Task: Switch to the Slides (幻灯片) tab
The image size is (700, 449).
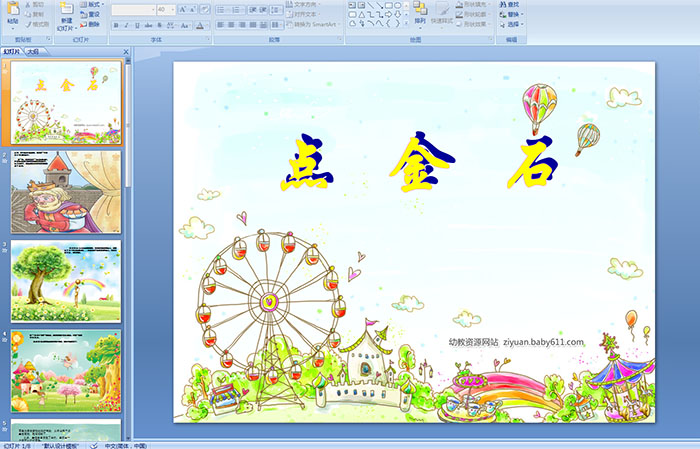Action: point(13,50)
